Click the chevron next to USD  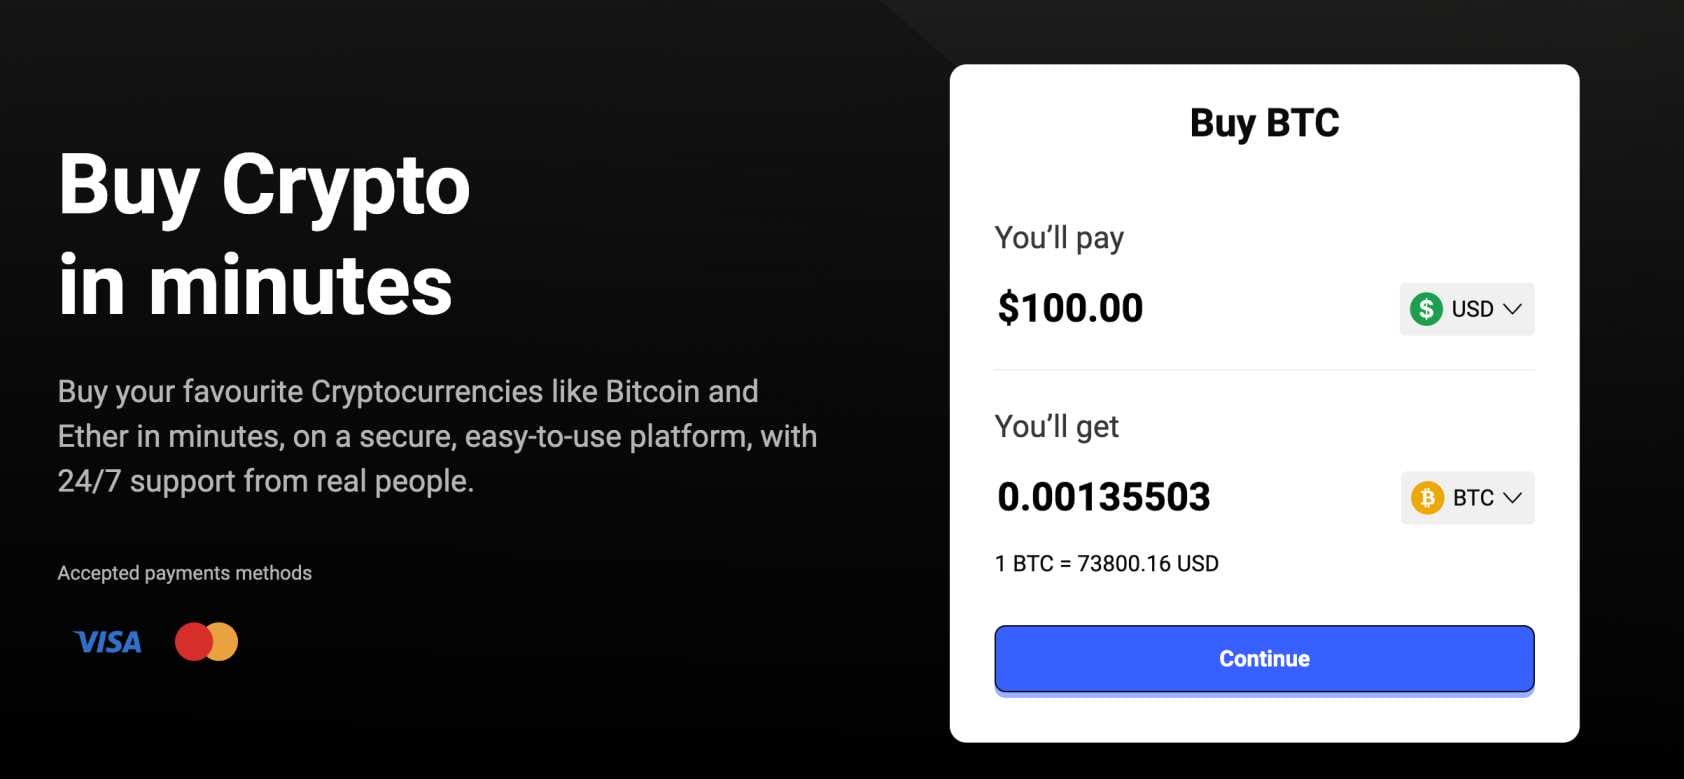coord(1512,309)
